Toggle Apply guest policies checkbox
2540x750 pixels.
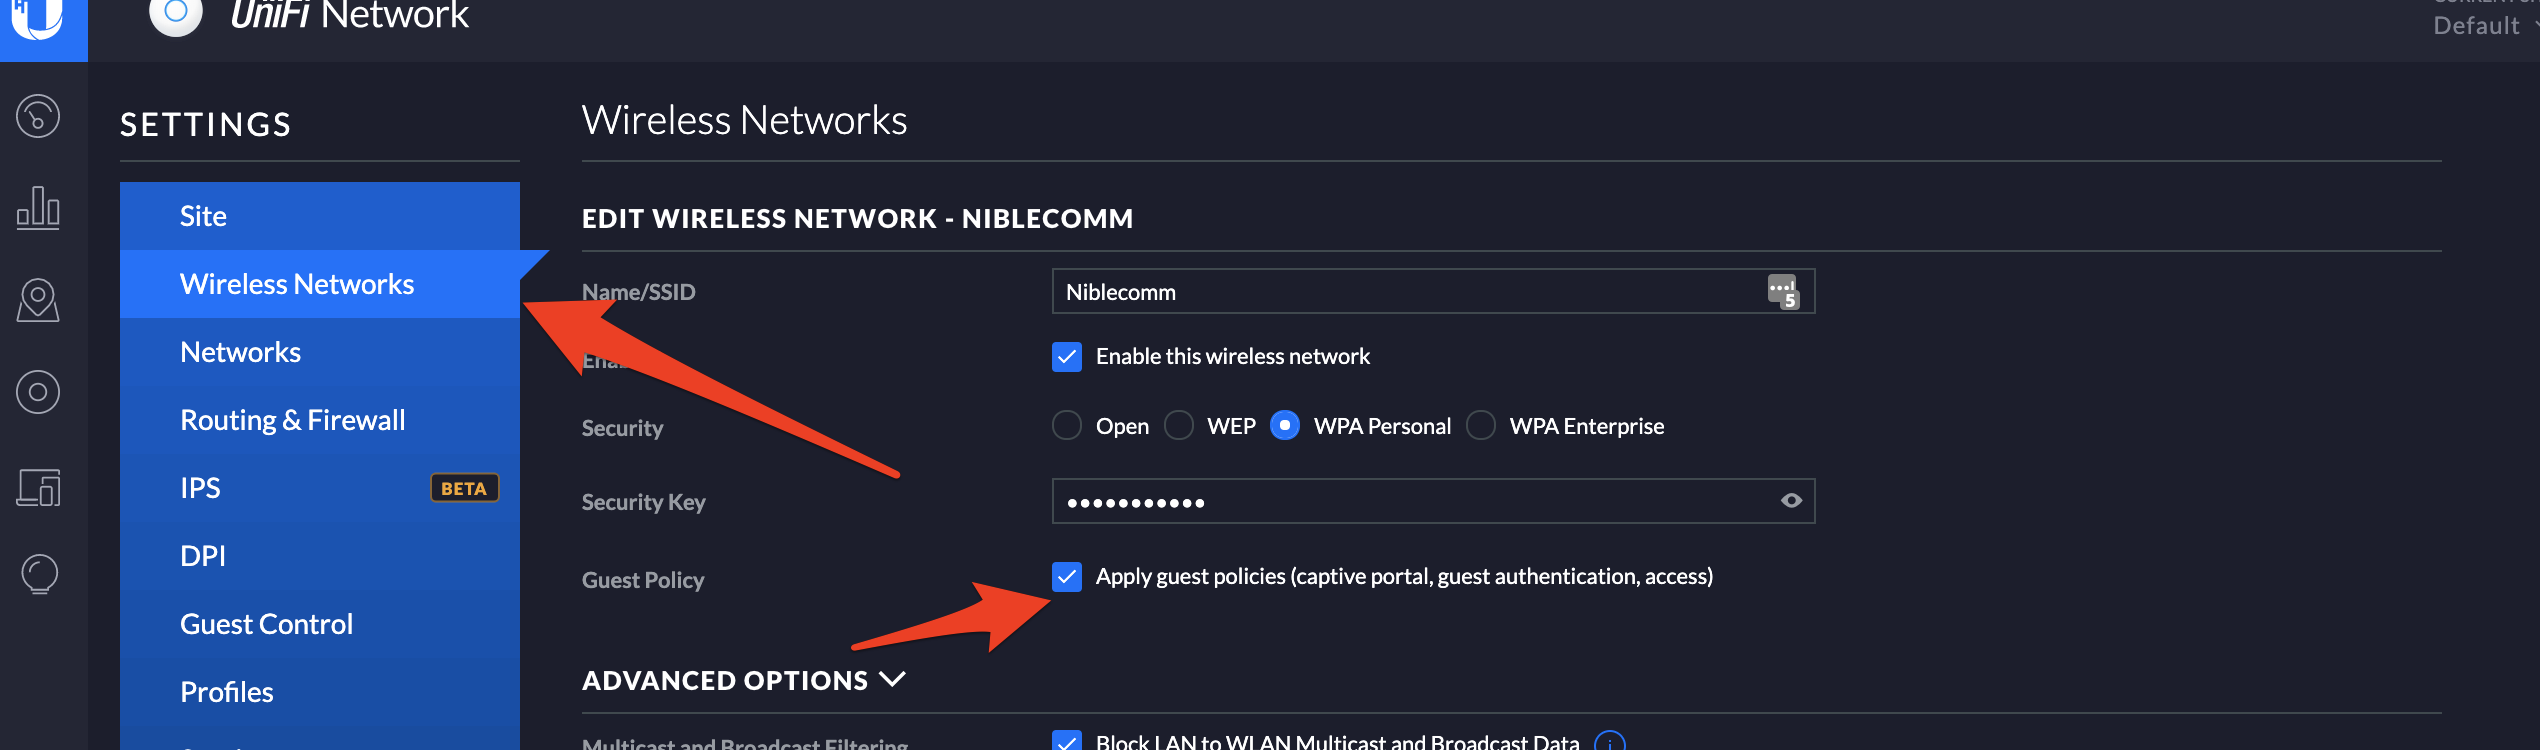coord(1067,577)
